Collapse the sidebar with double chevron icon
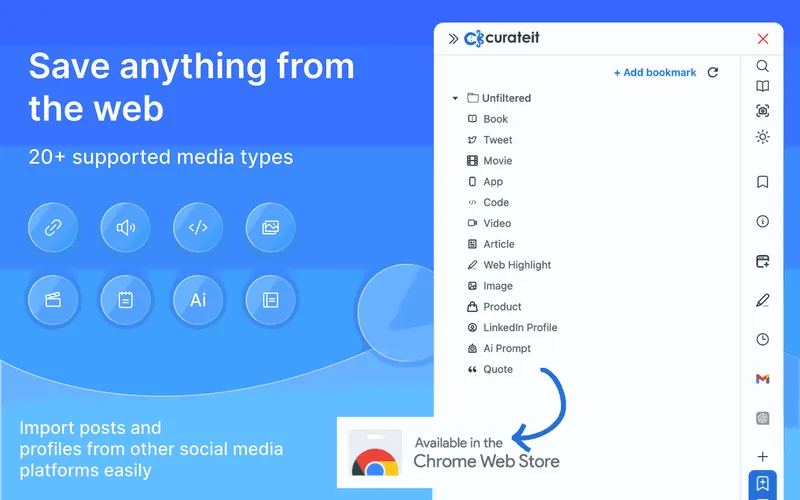The height and width of the screenshot is (500, 800). (453, 39)
